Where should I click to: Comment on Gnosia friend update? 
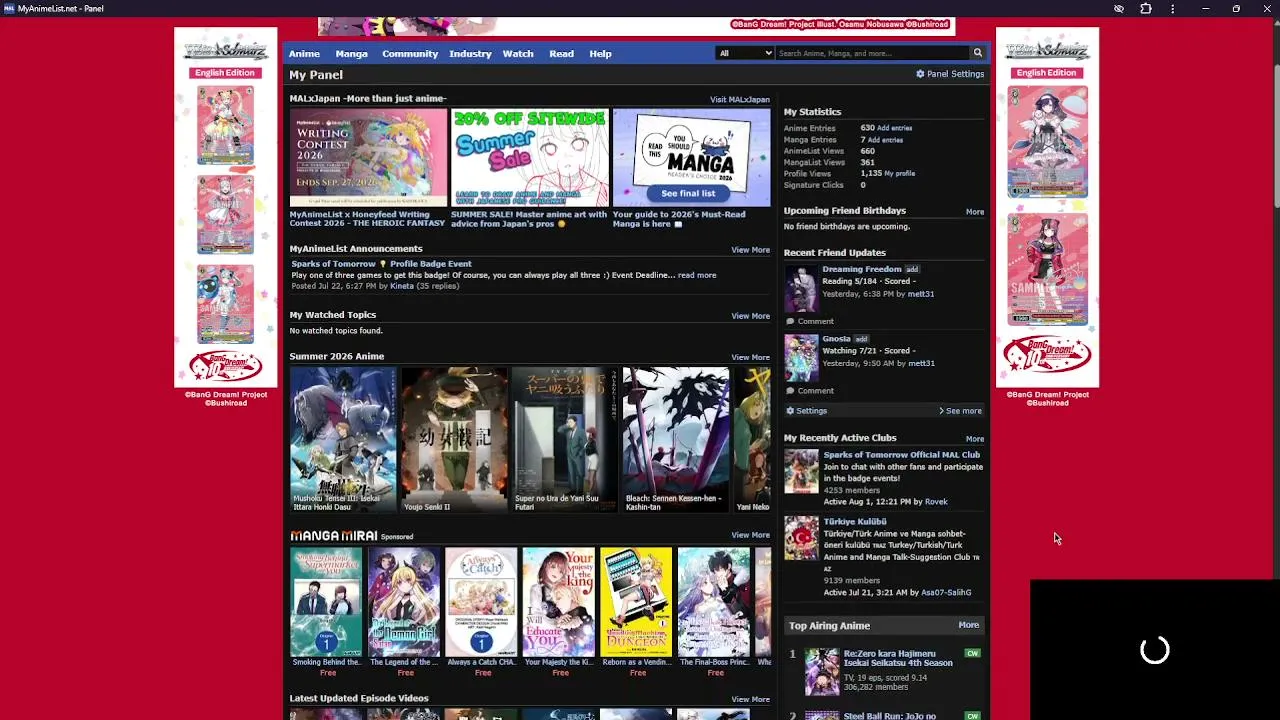[x=809, y=391]
